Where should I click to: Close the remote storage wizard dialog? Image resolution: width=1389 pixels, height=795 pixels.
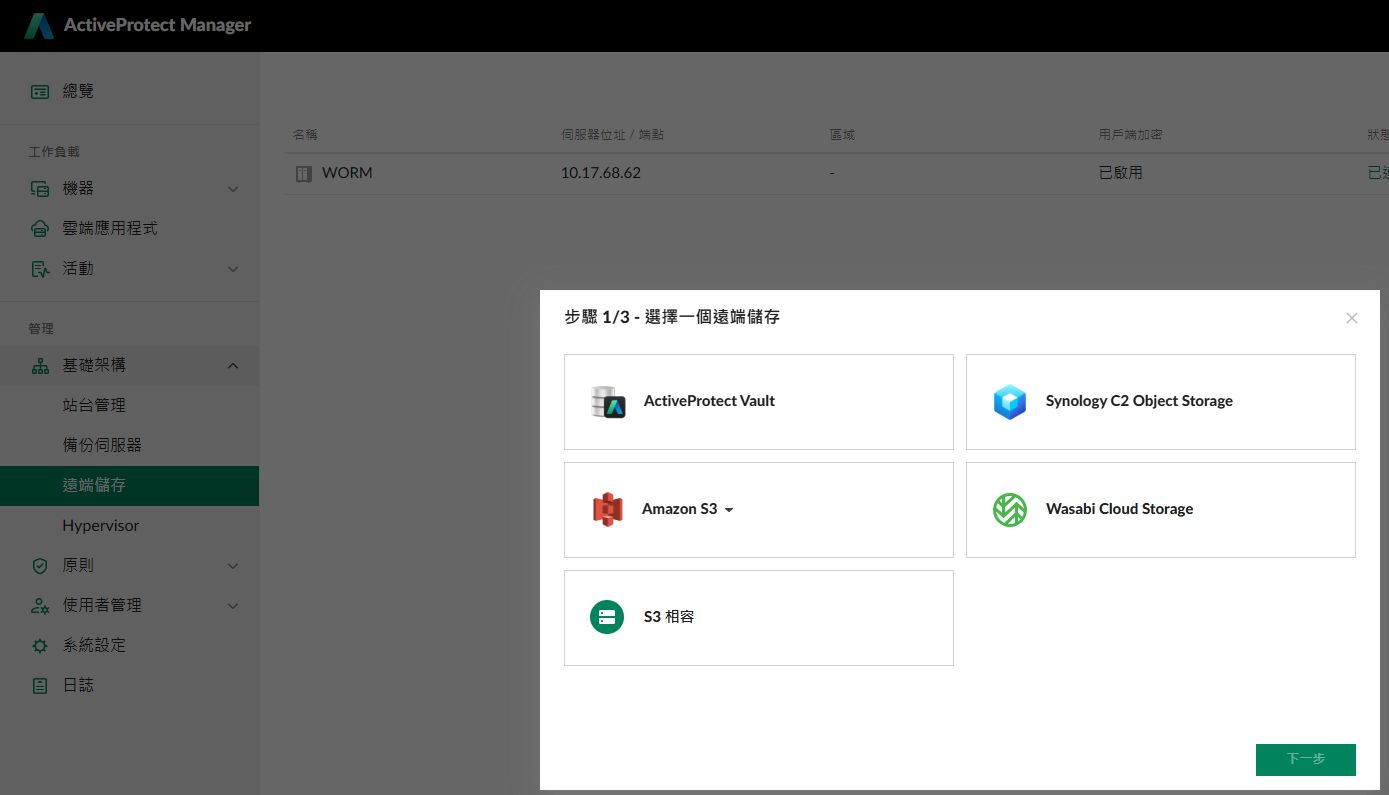(x=1351, y=318)
